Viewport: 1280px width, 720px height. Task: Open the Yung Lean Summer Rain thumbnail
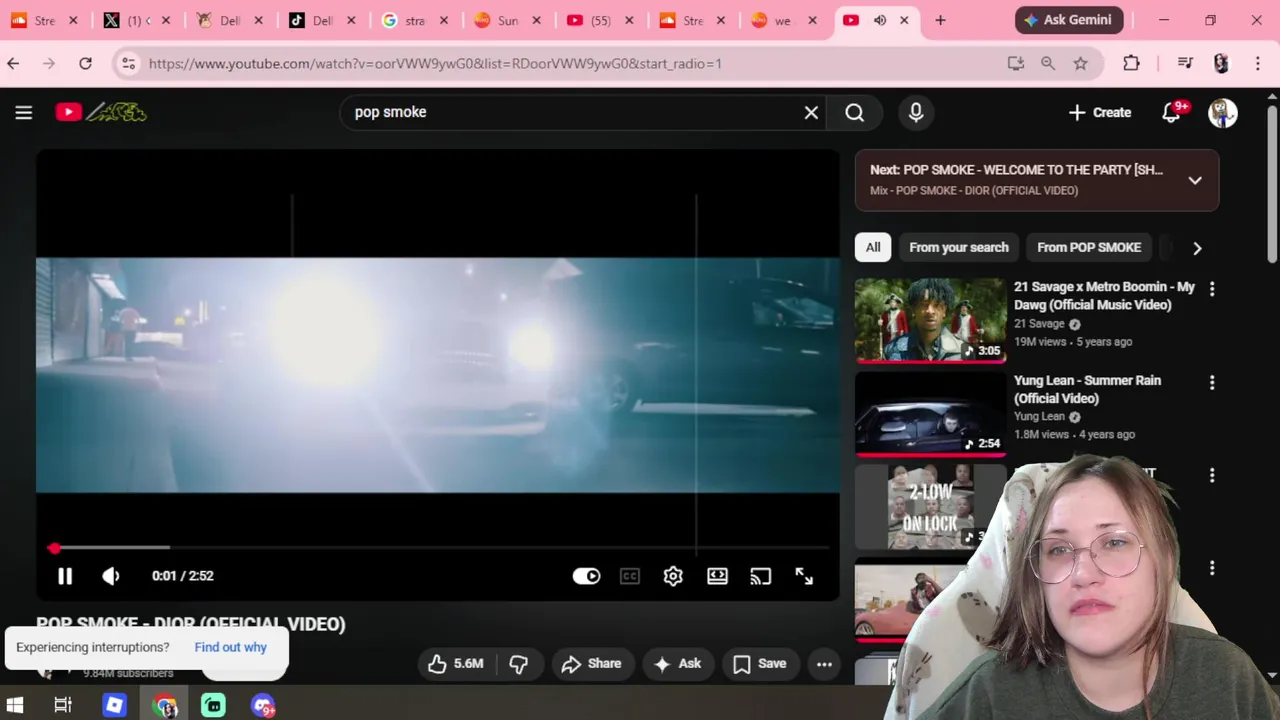click(930, 413)
